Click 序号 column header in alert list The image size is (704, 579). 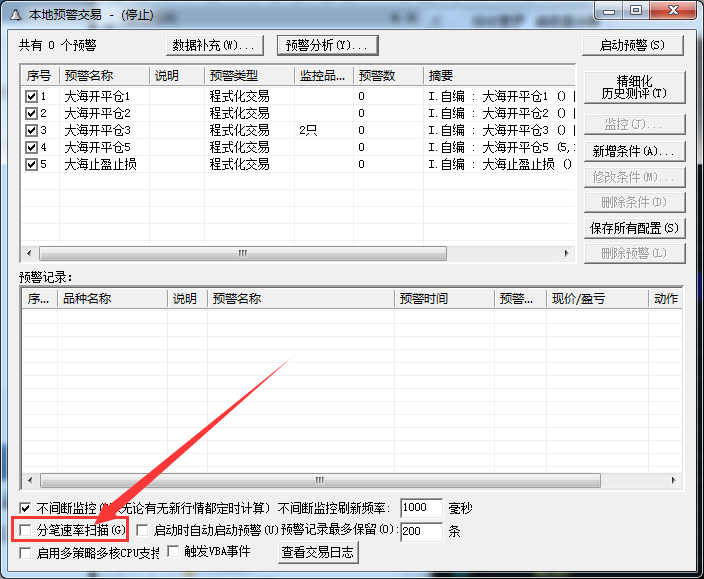40,75
